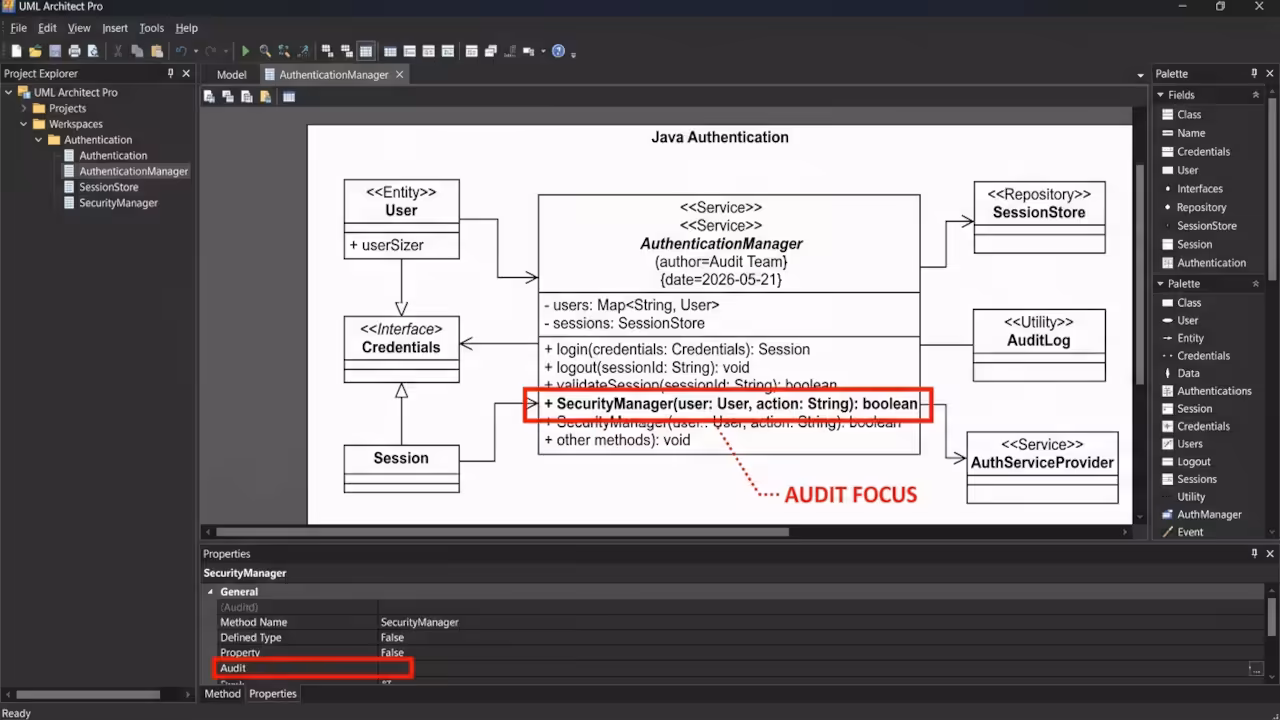
Task: Switch to the Model tab
Action: coord(231,75)
